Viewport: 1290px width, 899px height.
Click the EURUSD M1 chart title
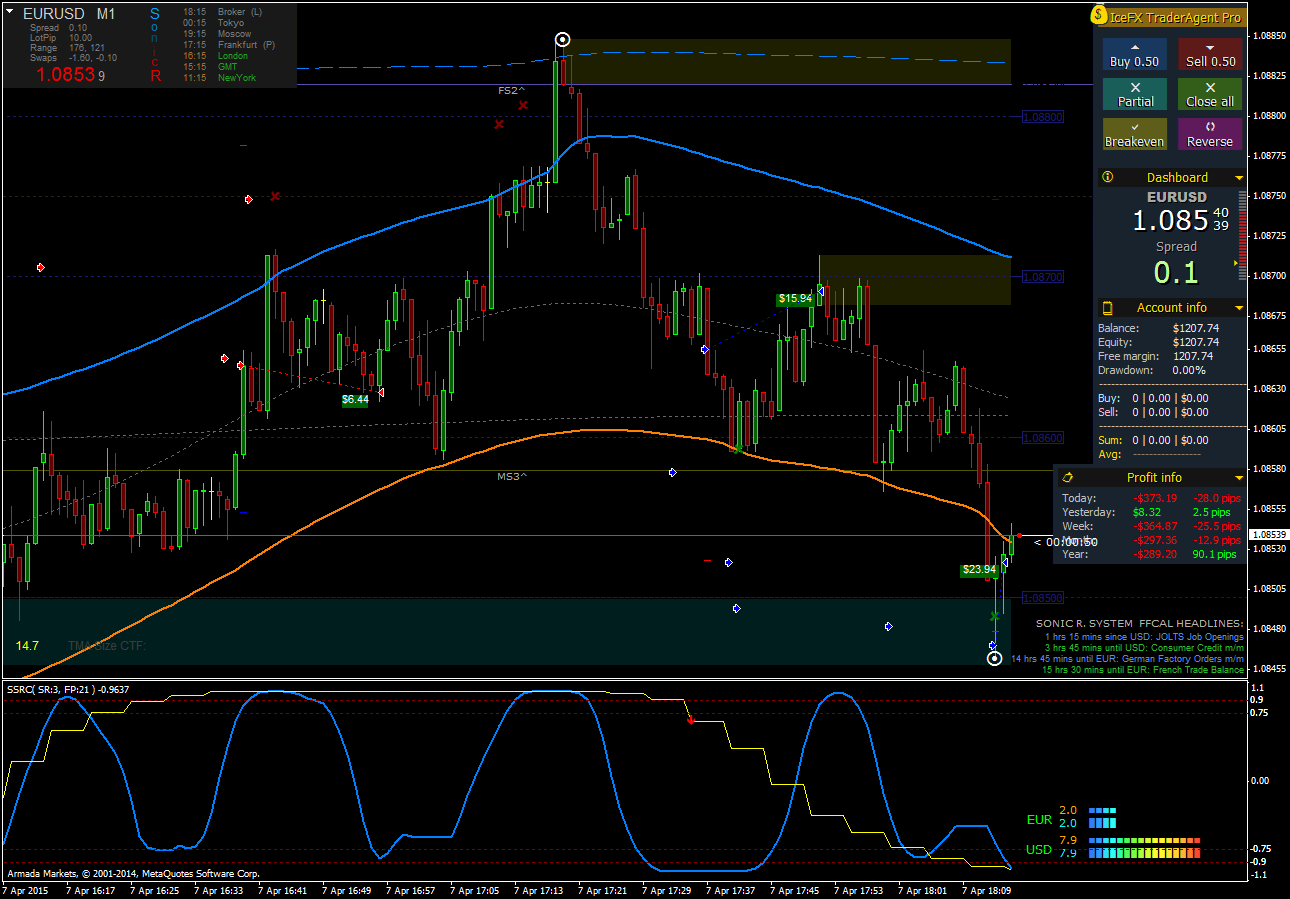click(68, 14)
